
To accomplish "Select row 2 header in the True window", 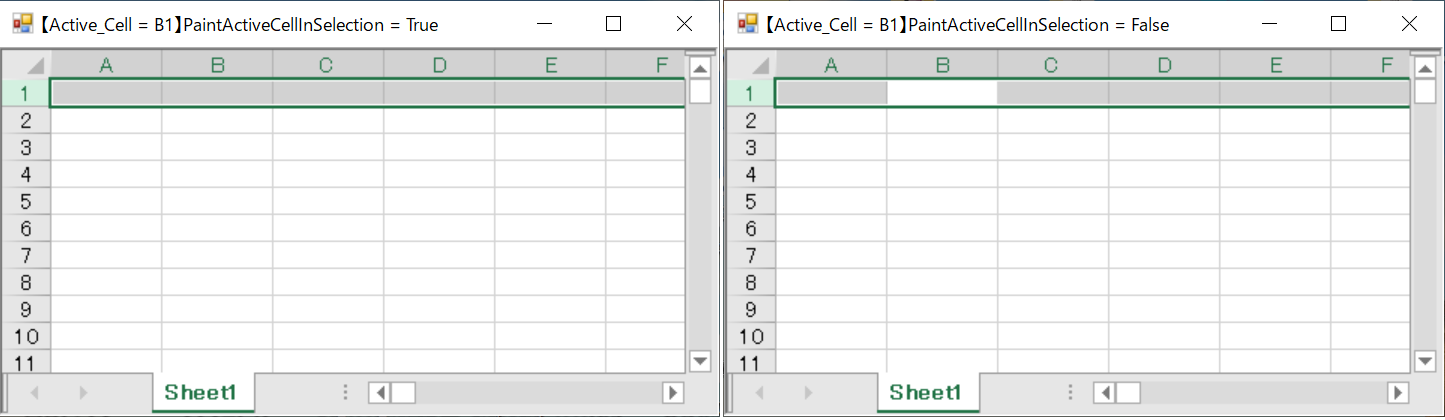I will (x=26, y=120).
